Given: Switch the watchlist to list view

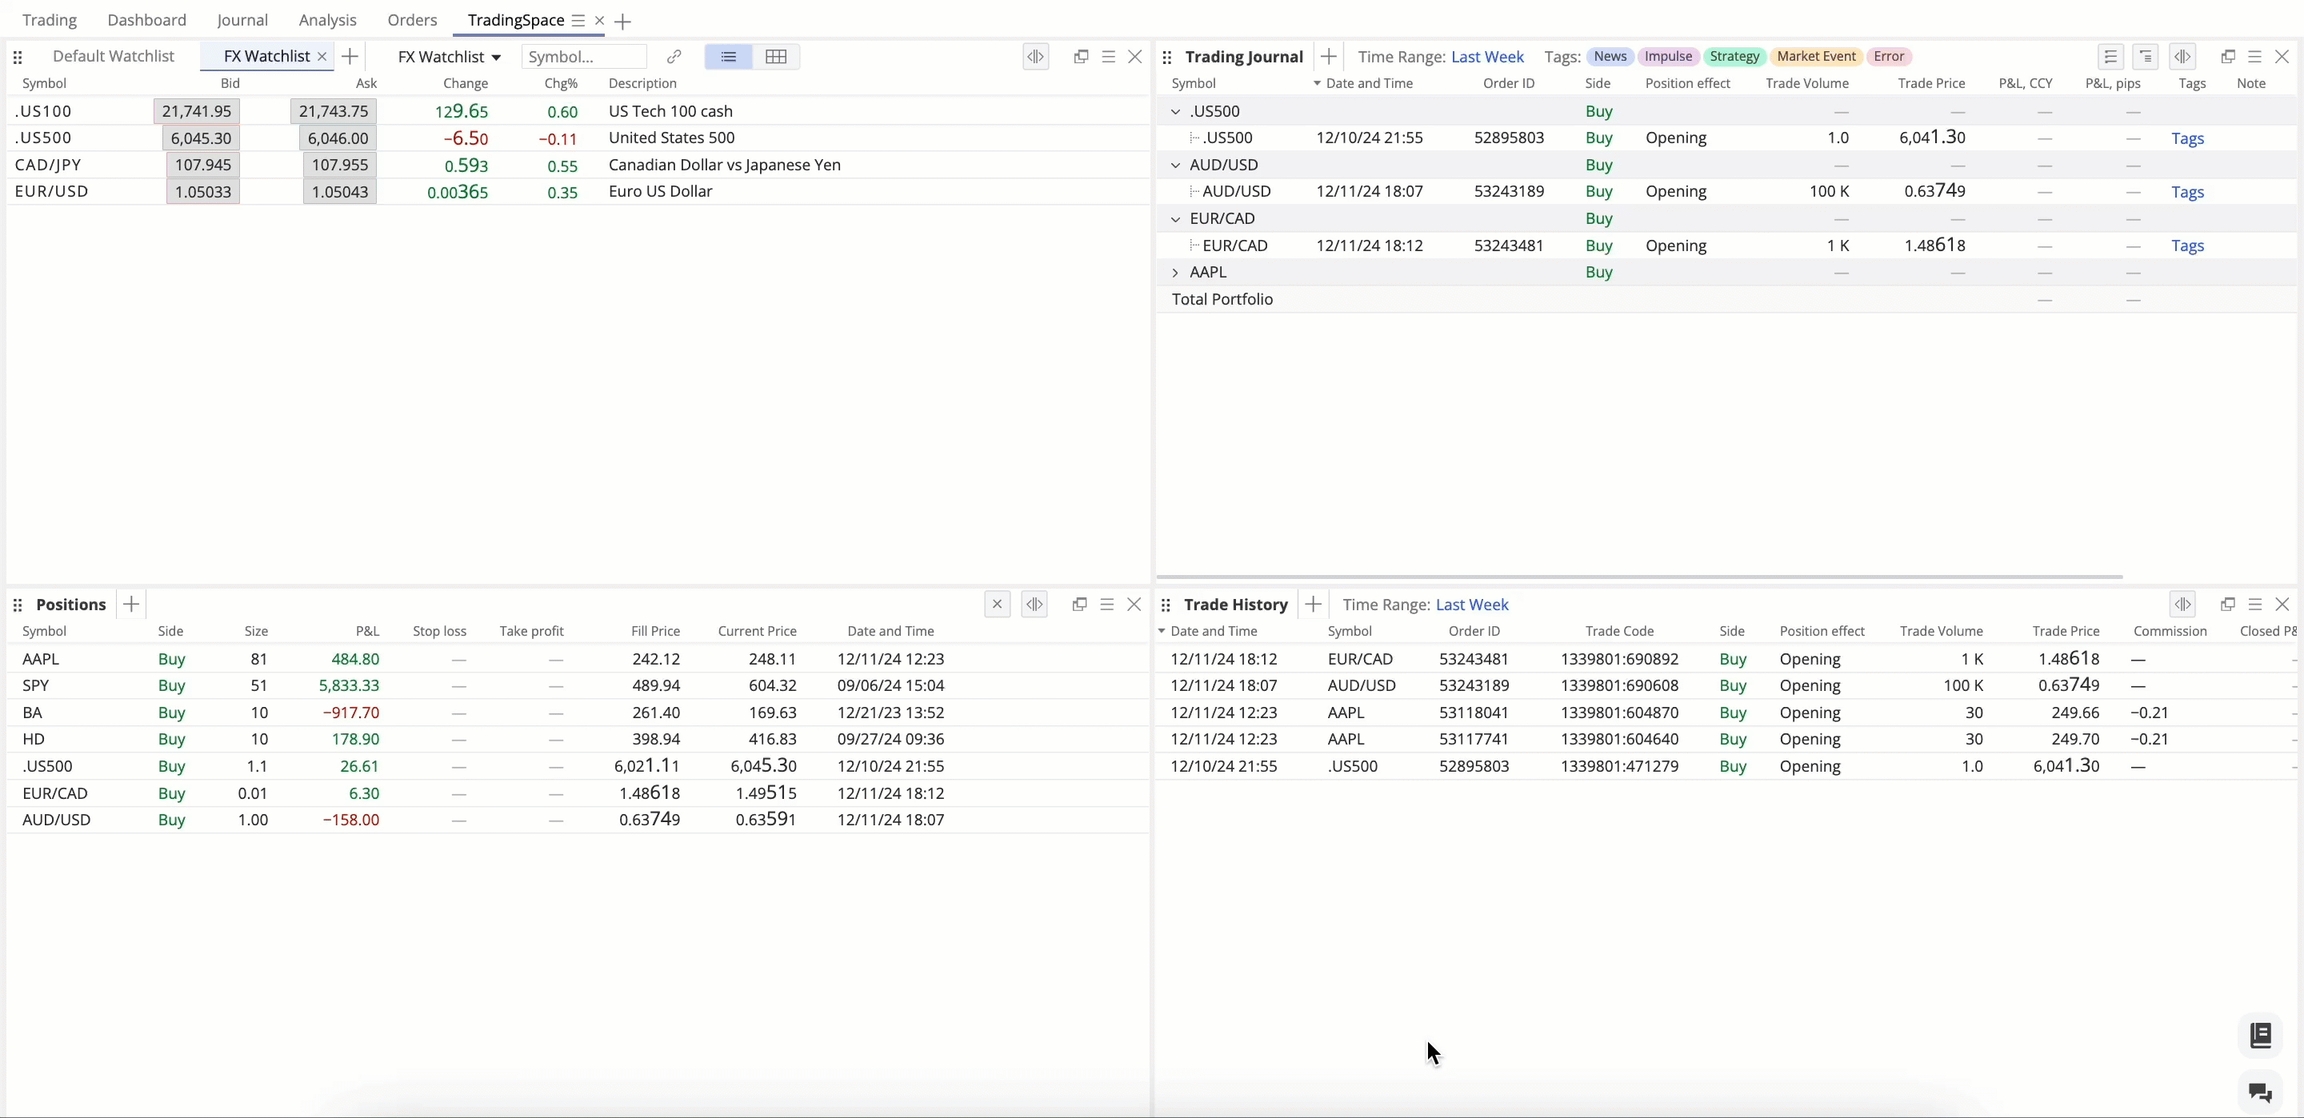Looking at the screenshot, I should 728,57.
